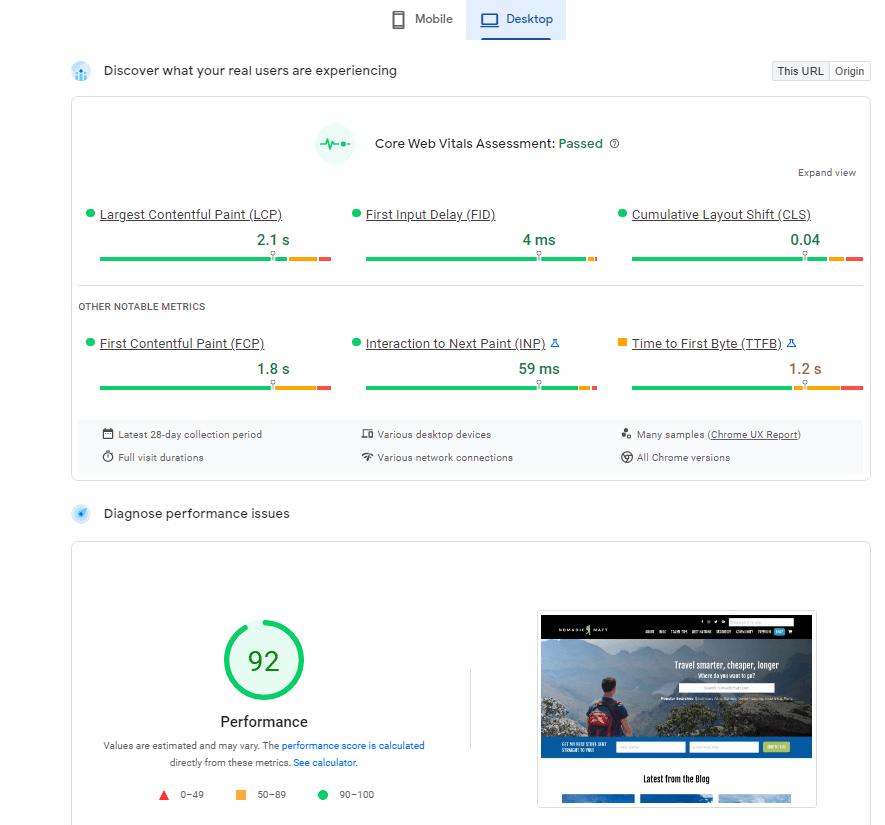Click the network connections wifi icon
Image resolution: width=885 pixels, height=825 pixels.
click(x=368, y=457)
